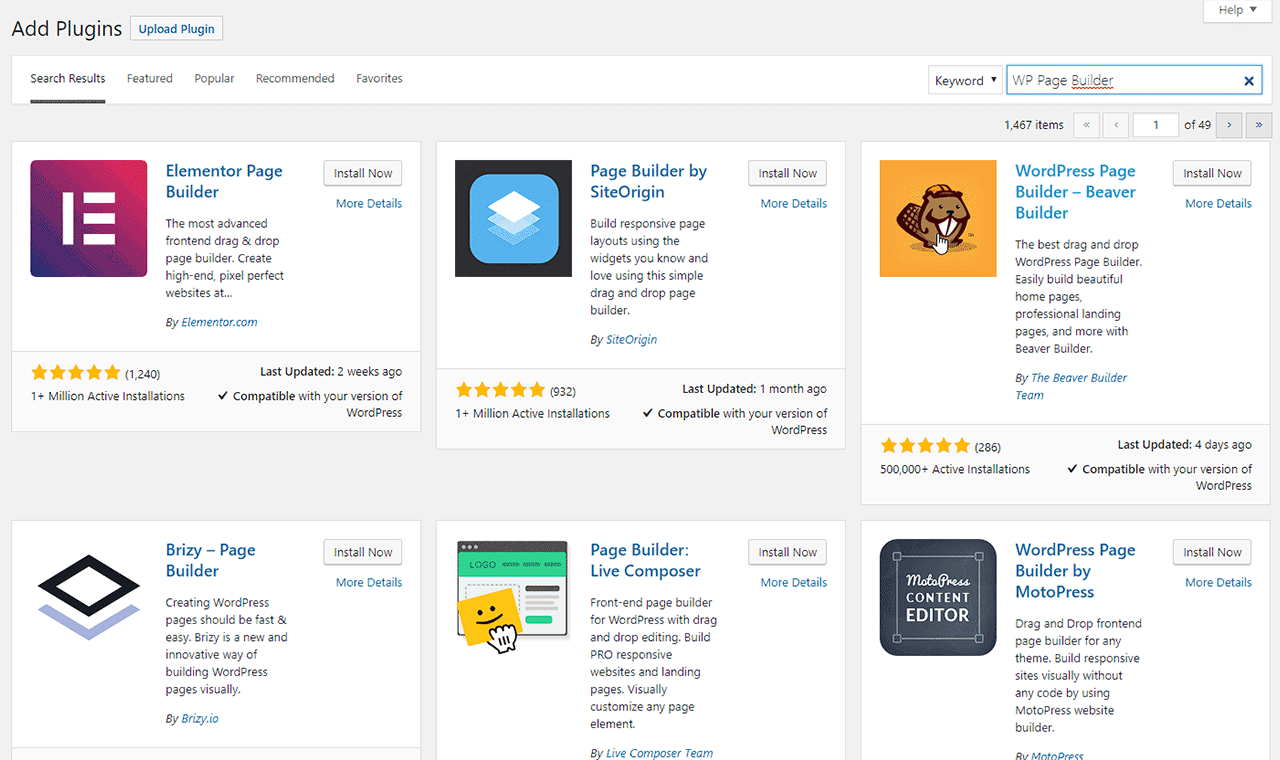Install the Beaver Builder plugin
The width and height of the screenshot is (1280, 760).
pyautogui.click(x=1212, y=173)
